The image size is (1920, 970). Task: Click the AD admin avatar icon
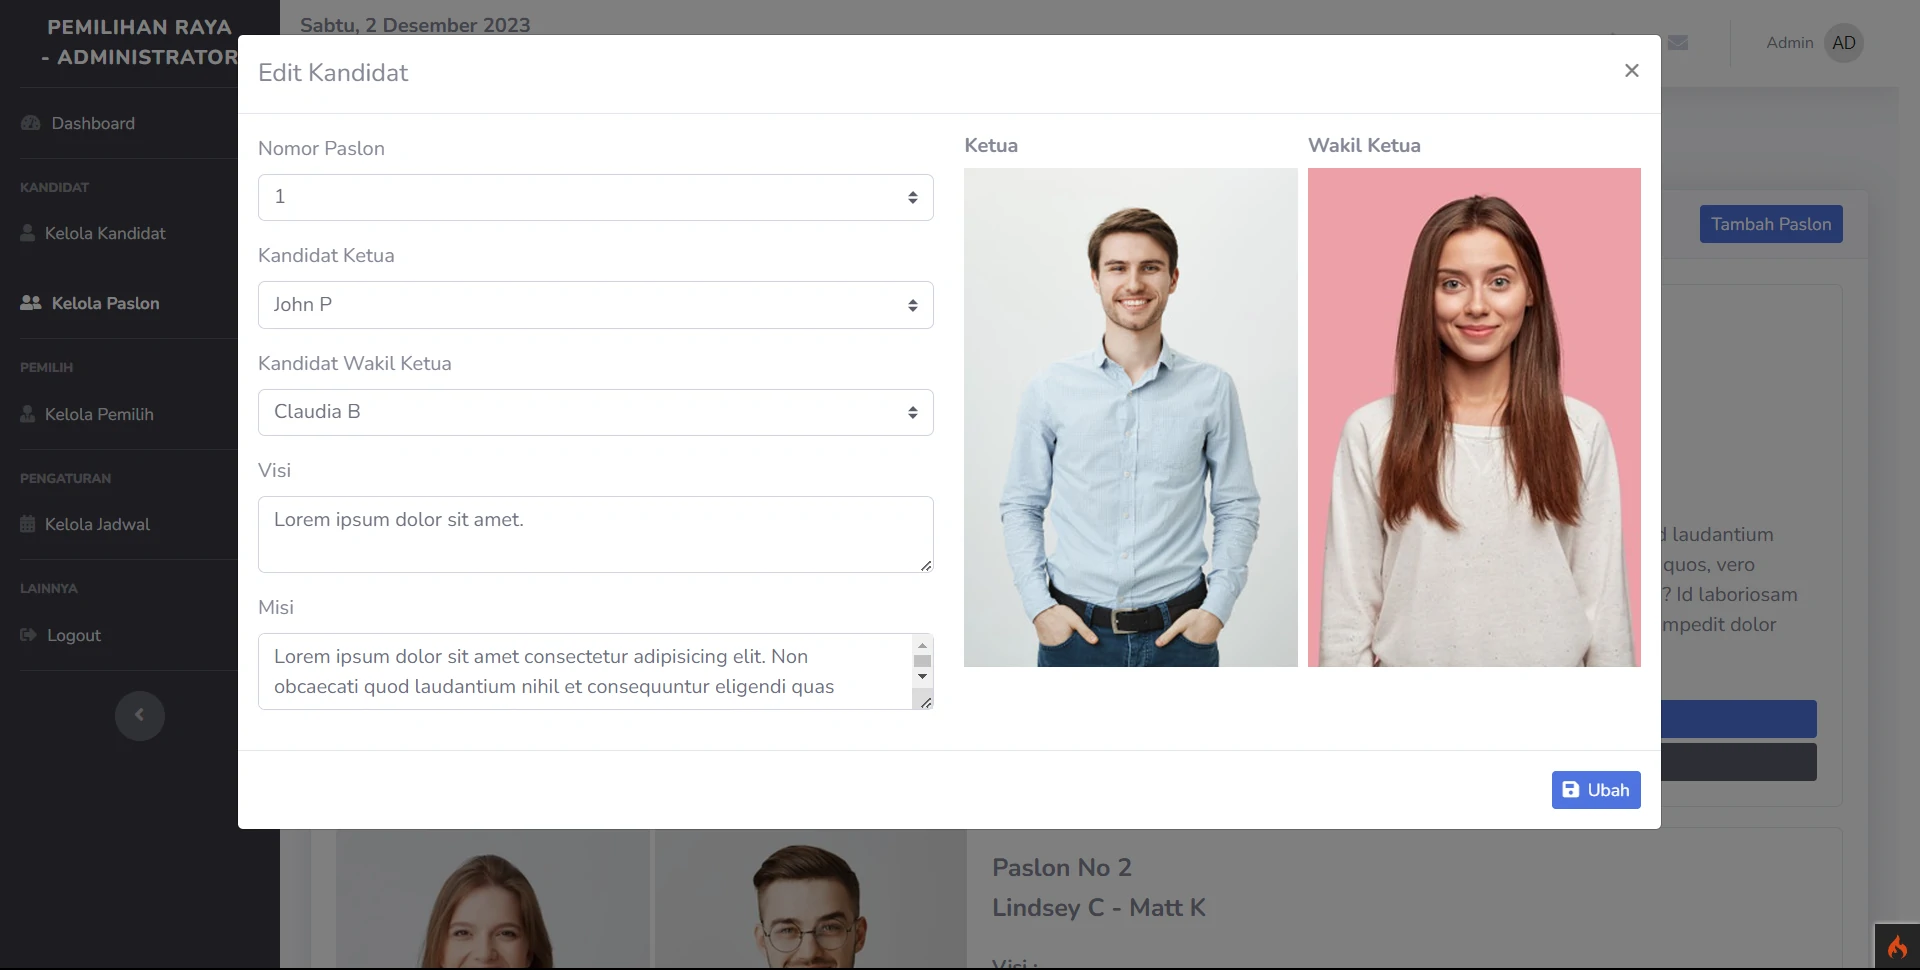(1844, 42)
